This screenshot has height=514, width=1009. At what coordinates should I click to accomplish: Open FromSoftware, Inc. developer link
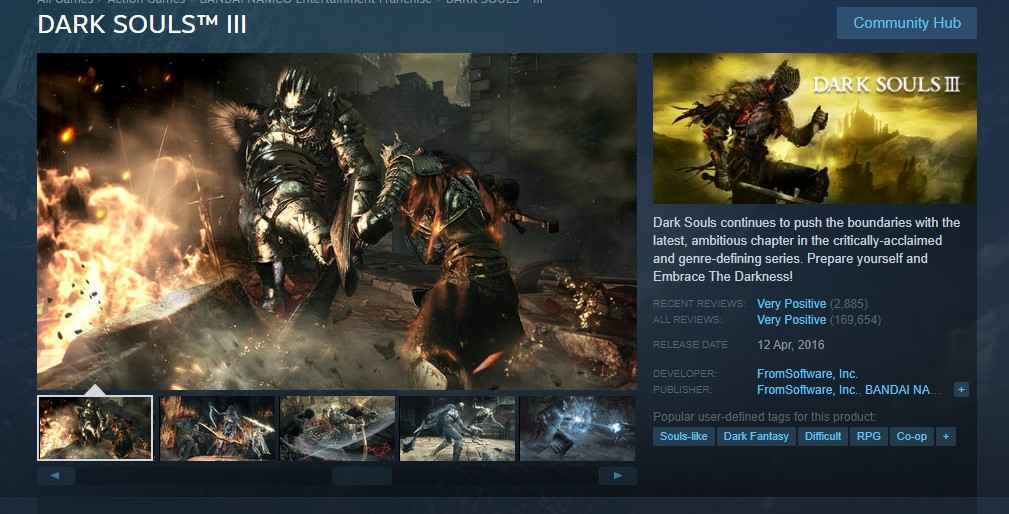point(807,374)
